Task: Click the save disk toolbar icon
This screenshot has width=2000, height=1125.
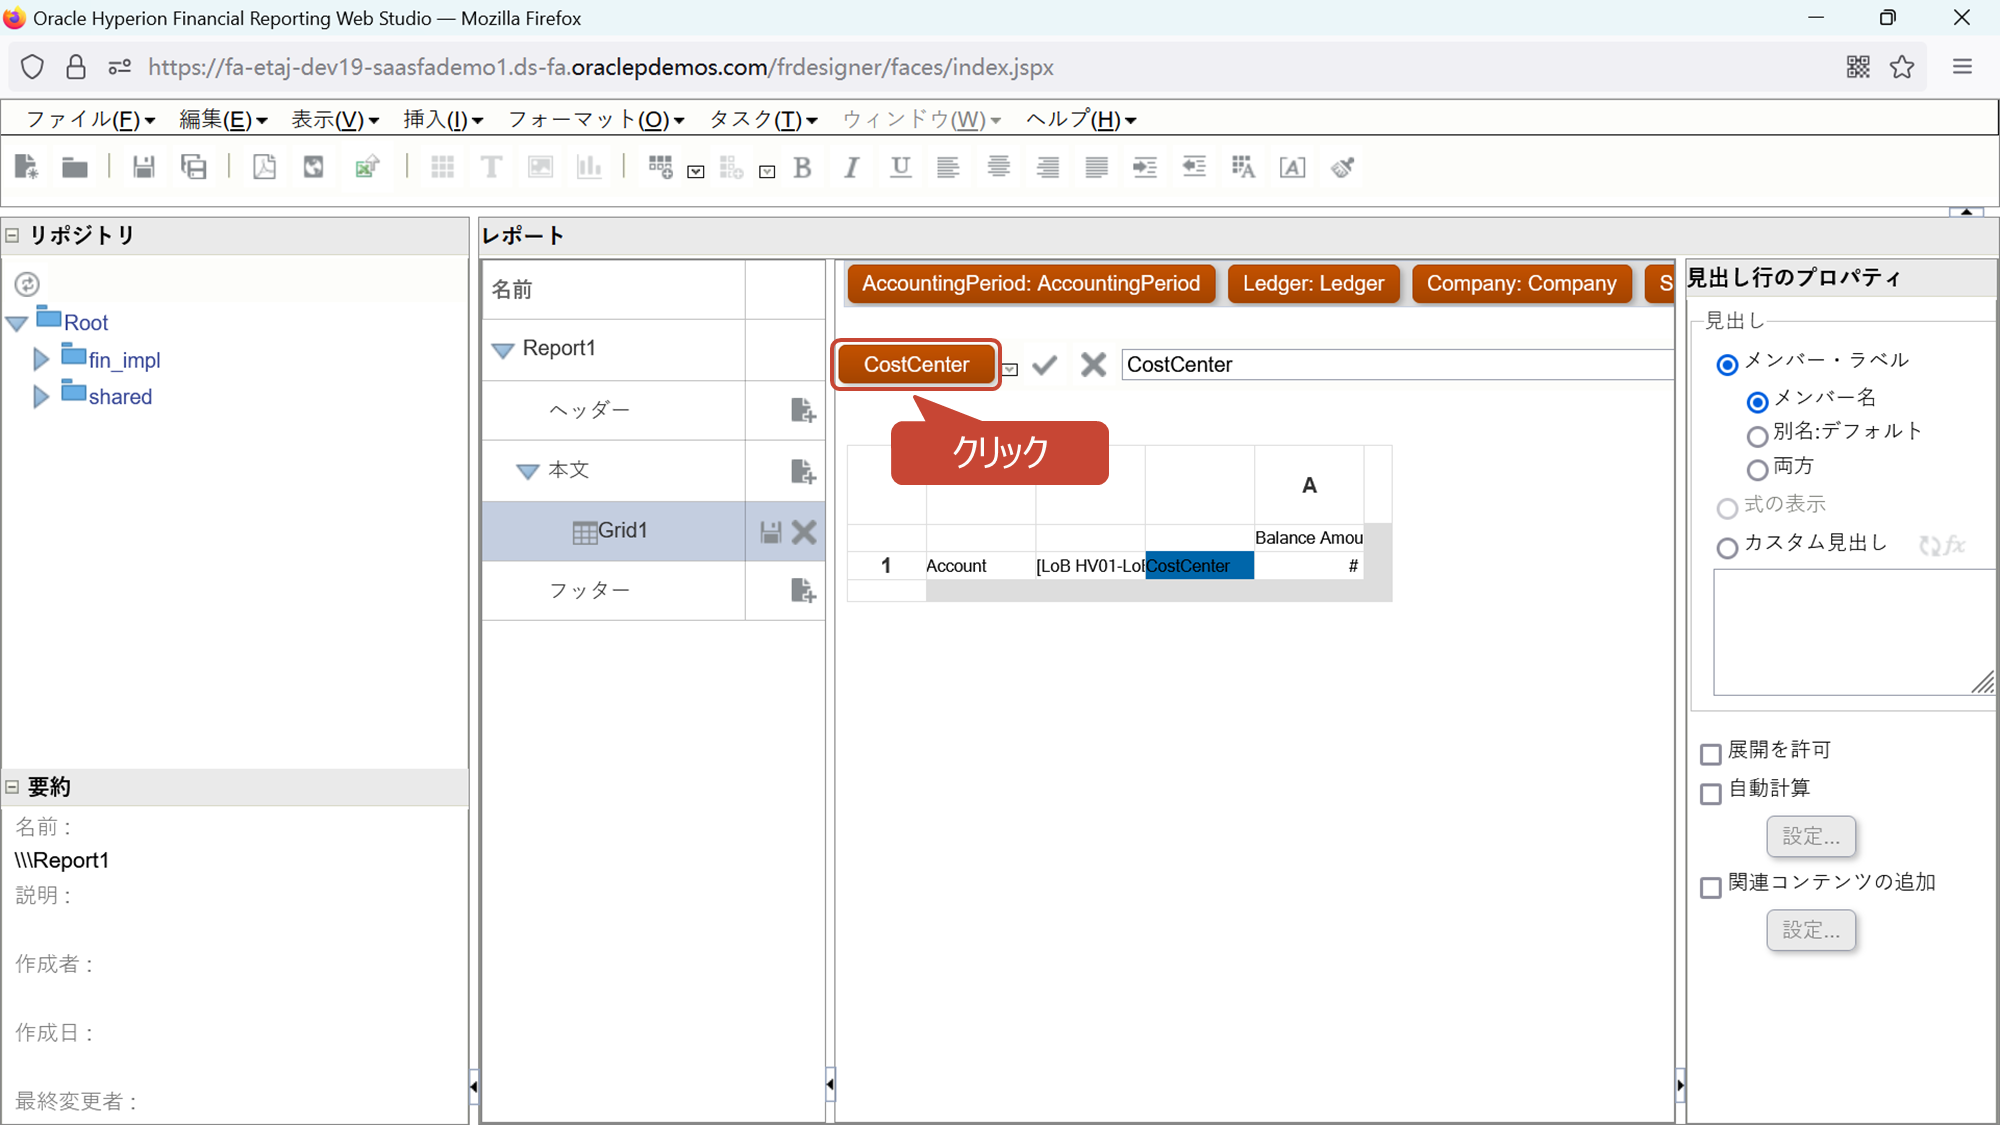Action: [144, 167]
